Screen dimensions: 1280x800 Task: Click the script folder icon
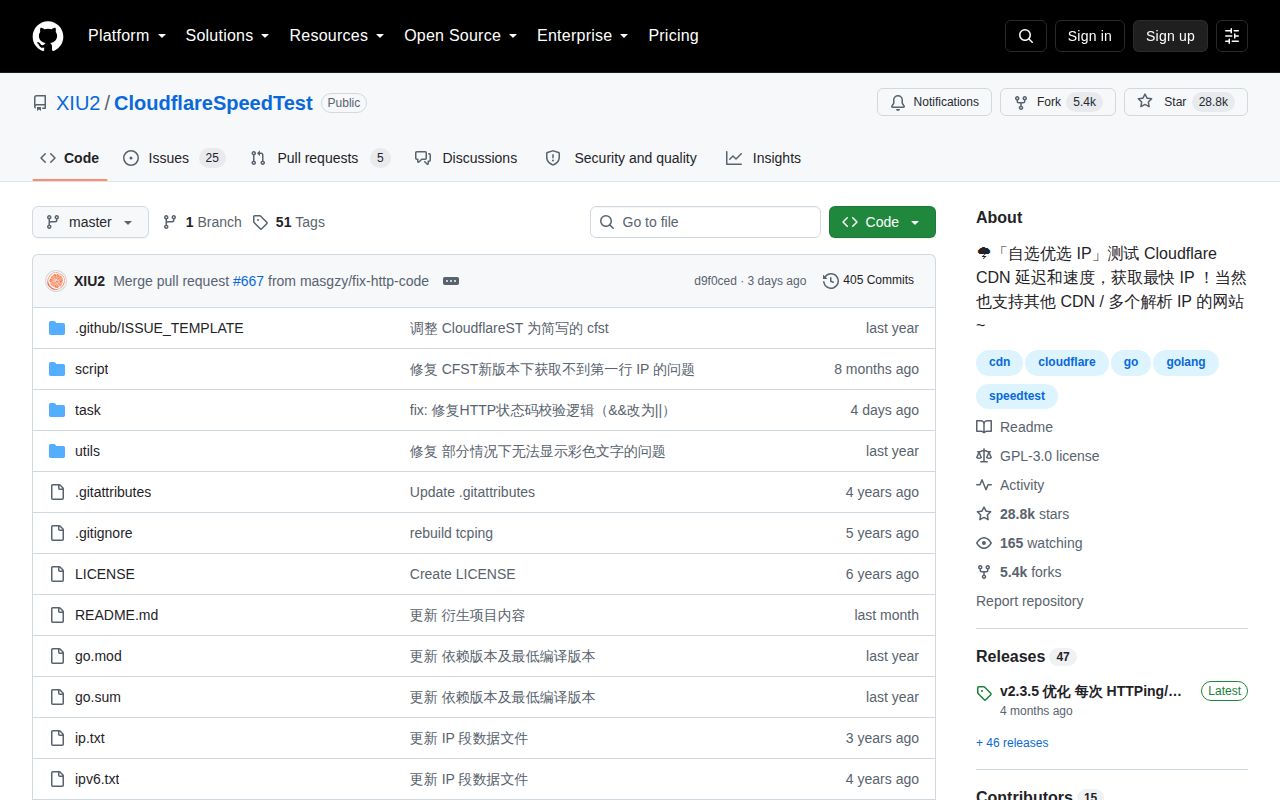(57, 369)
